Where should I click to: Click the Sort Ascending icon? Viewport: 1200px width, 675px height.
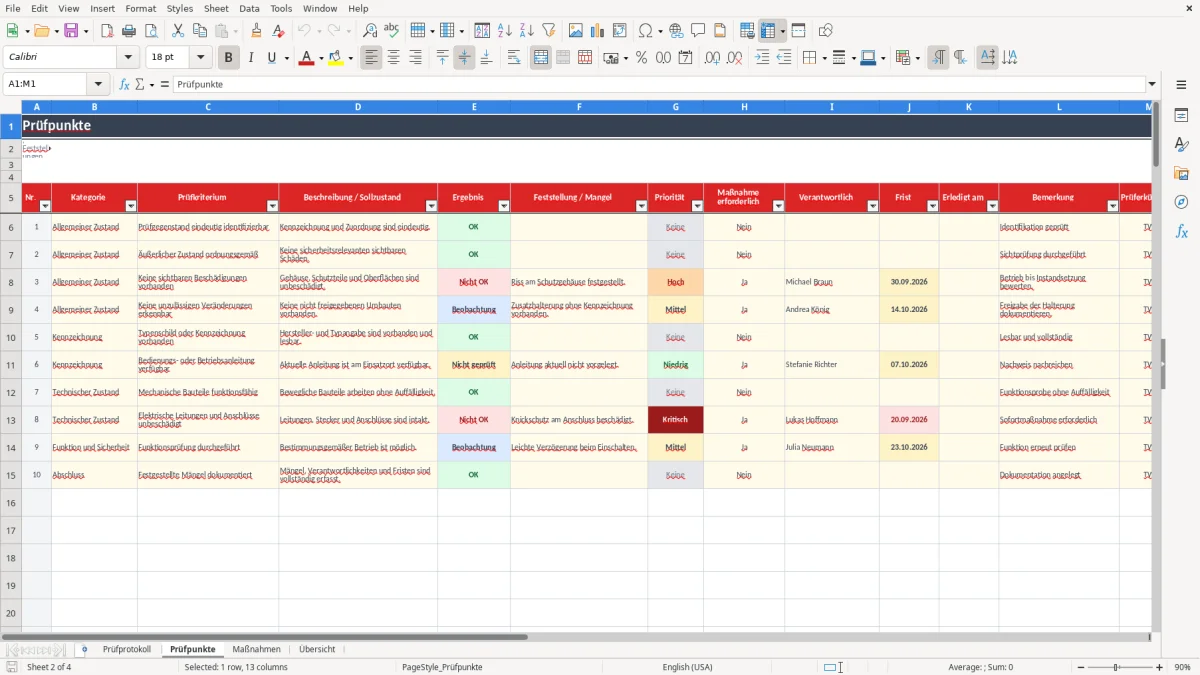505,31
